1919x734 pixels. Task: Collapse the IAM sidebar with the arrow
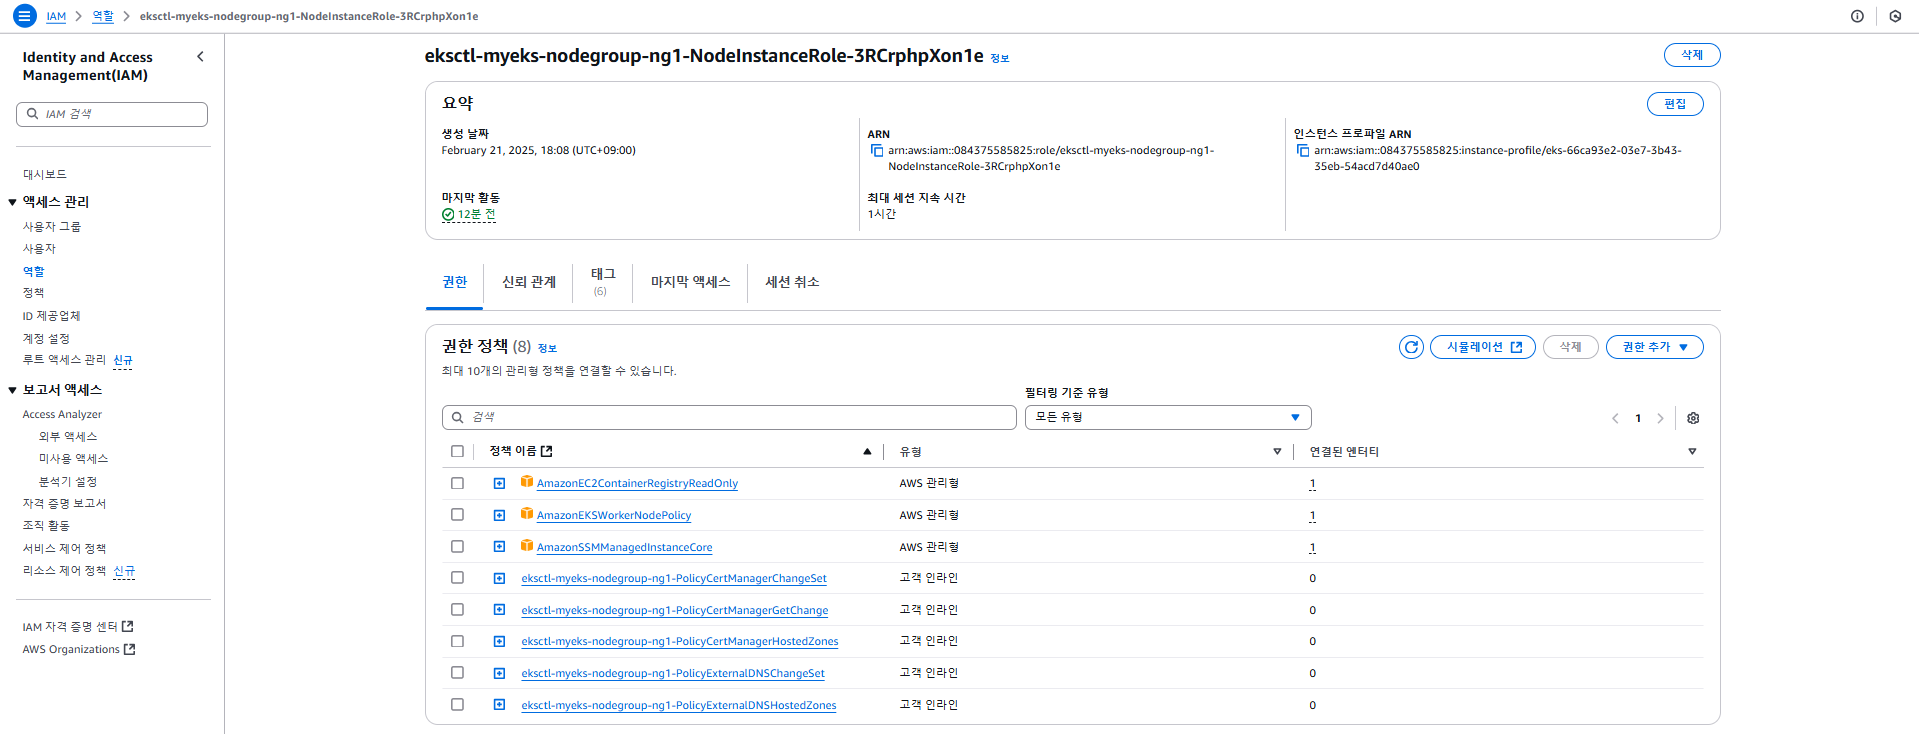(200, 57)
